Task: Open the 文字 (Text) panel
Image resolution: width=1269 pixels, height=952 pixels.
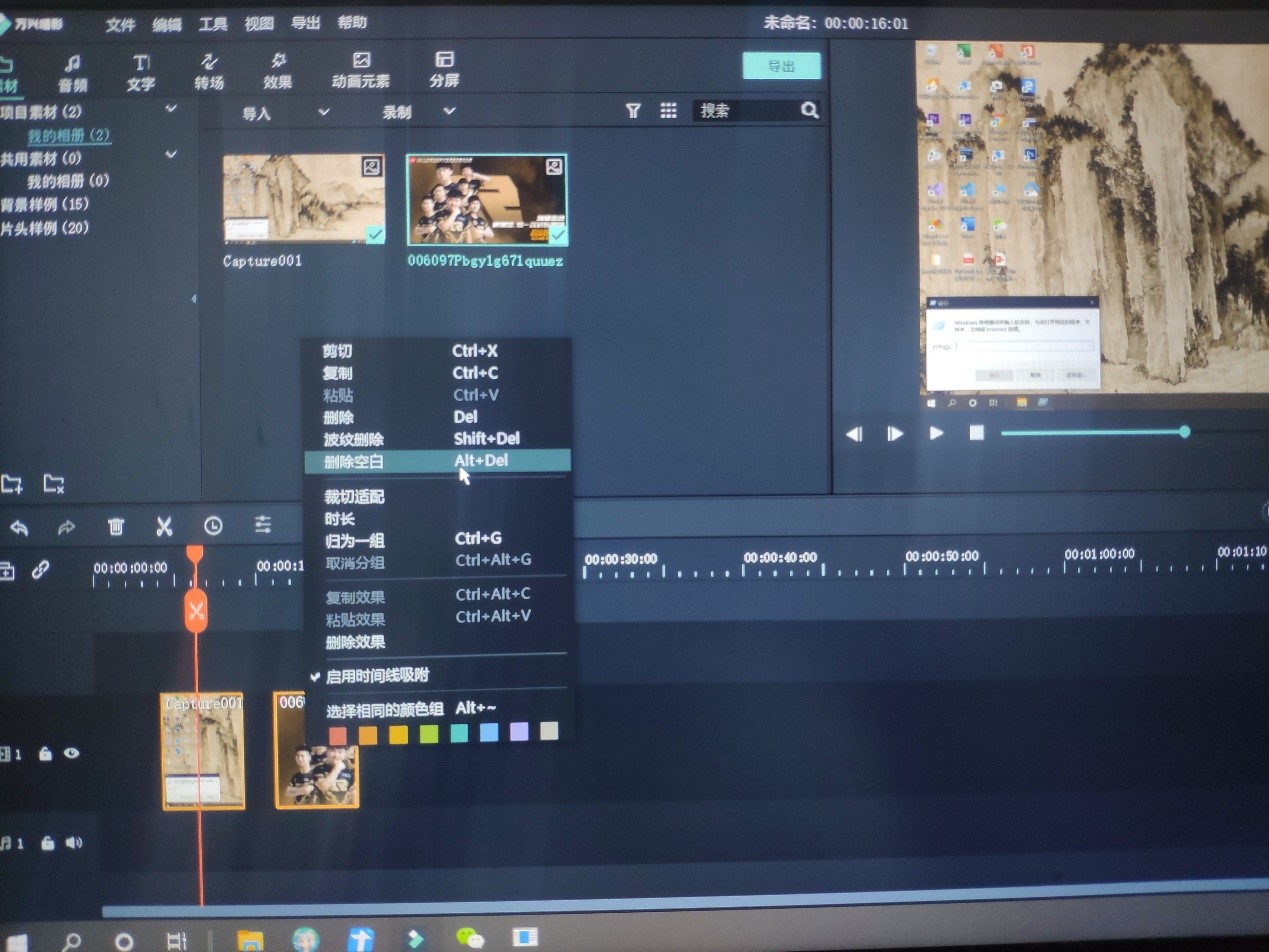Action: [x=141, y=72]
